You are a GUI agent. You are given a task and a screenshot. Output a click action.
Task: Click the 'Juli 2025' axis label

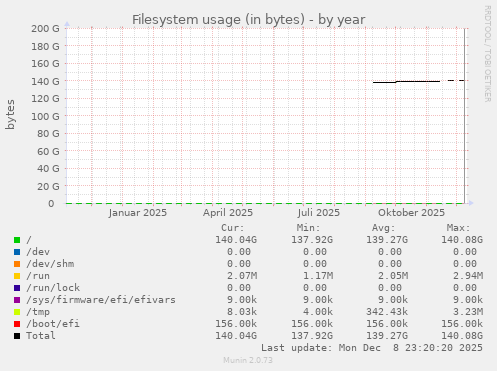[x=319, y=213]
